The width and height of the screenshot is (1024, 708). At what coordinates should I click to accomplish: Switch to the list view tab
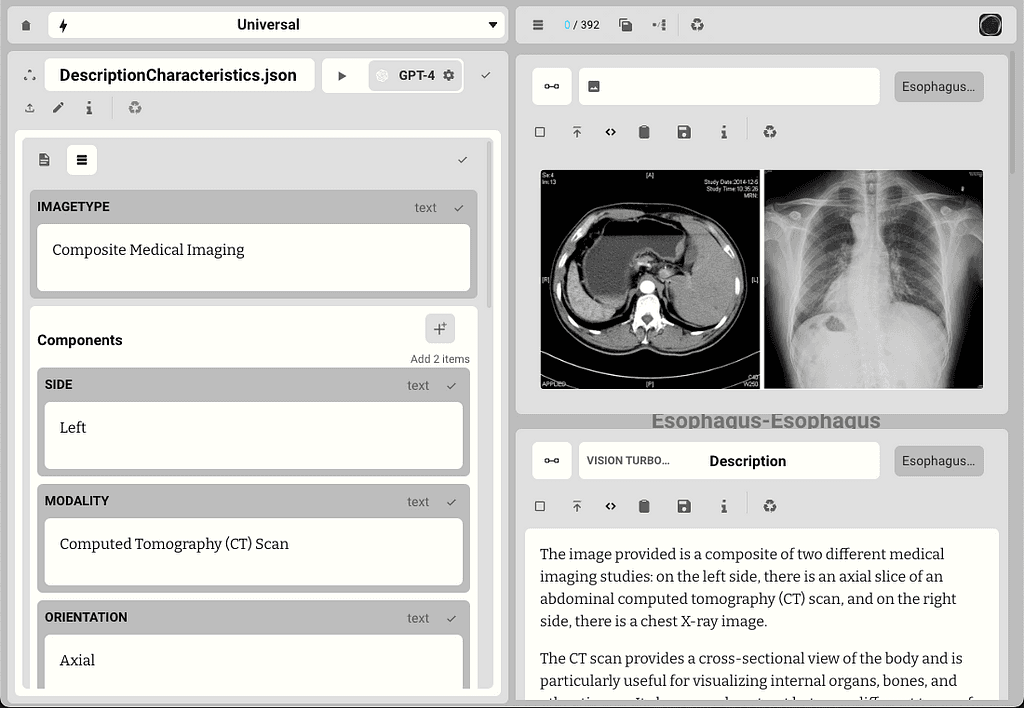point(82,159)
